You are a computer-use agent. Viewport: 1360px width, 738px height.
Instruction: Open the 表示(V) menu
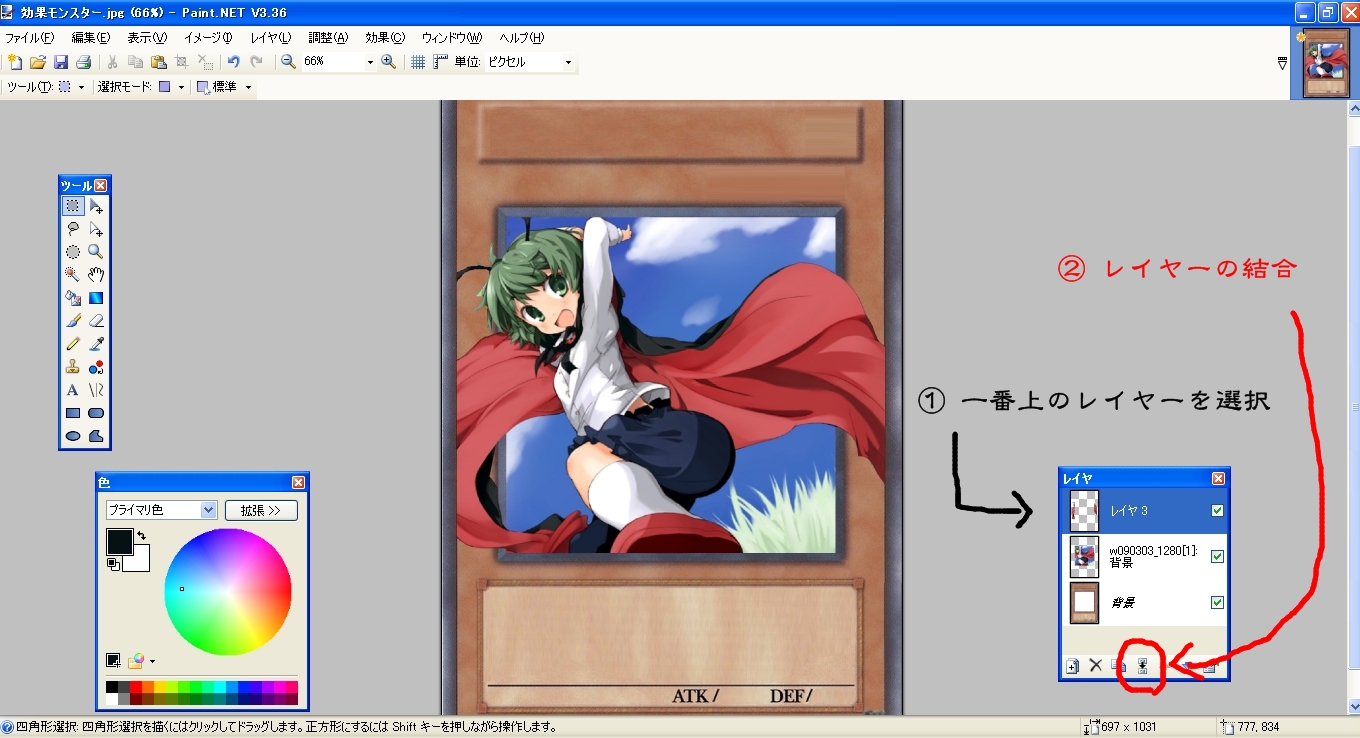pos(147,38)
